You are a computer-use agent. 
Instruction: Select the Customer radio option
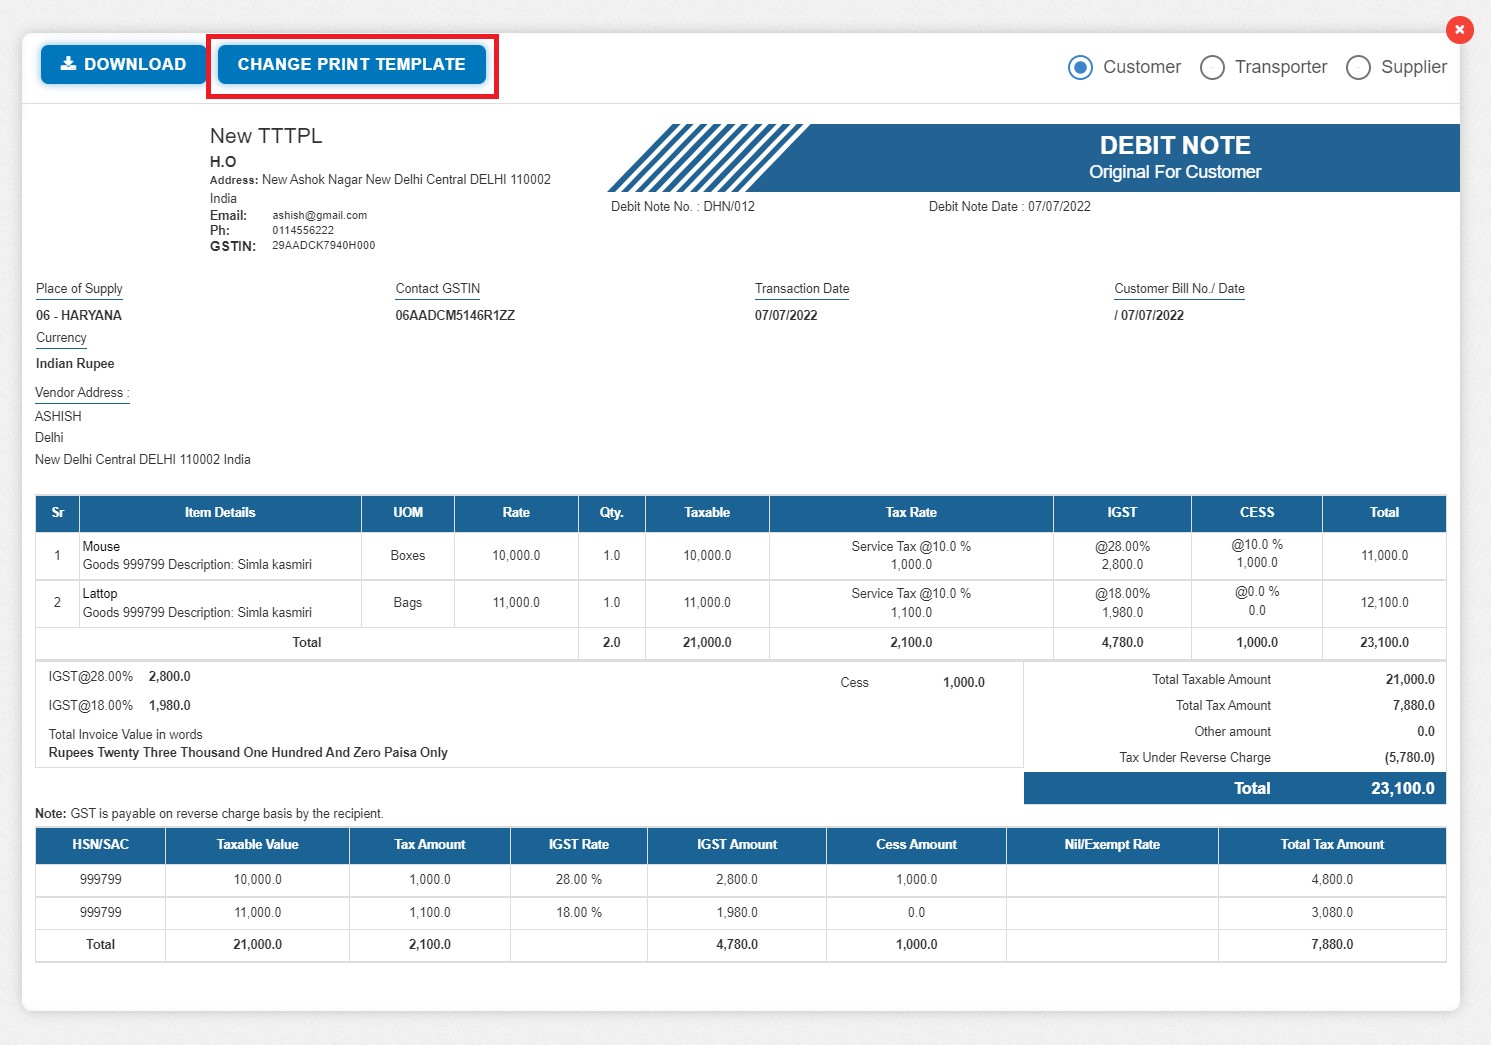[1080, 67]
